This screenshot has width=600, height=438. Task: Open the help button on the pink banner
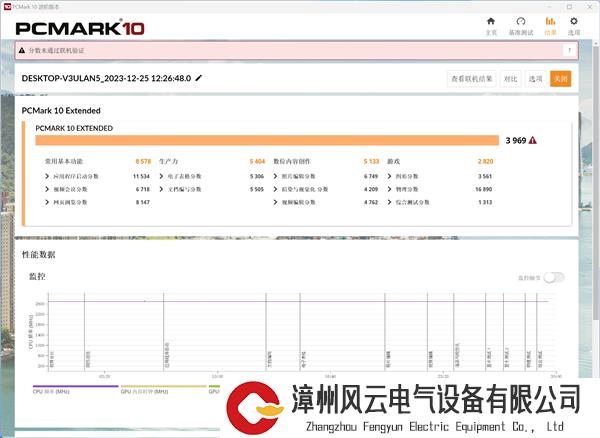[569, 50]
